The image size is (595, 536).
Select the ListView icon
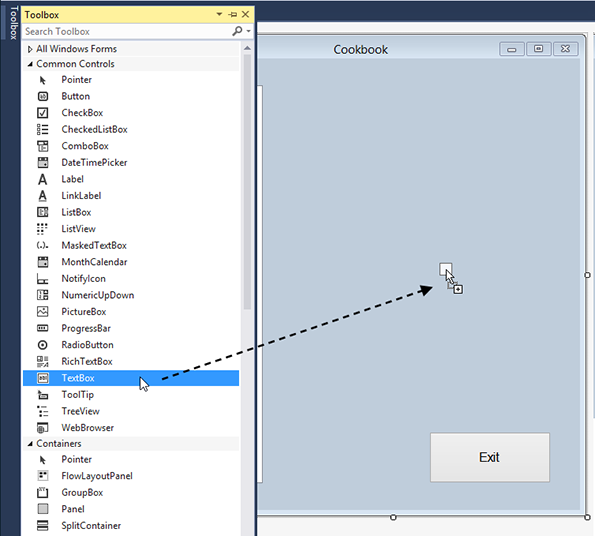click(x=42, y=229)
